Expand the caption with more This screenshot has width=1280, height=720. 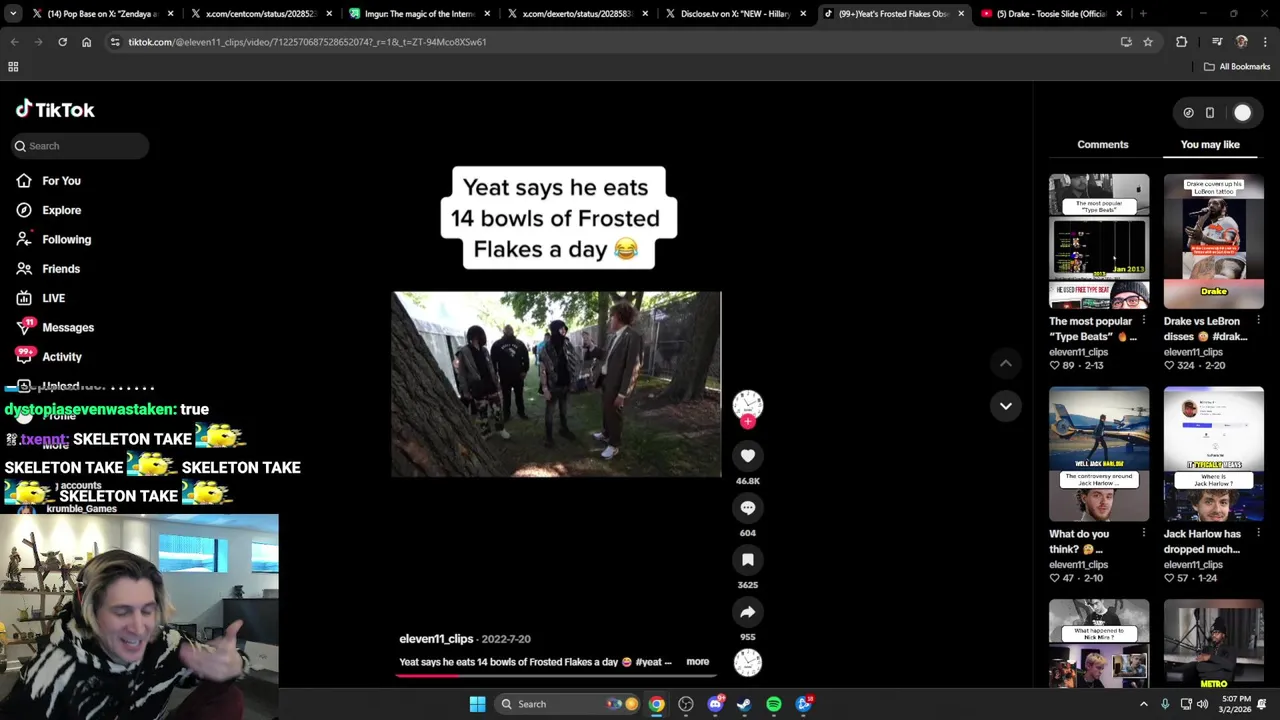coord(697,662)
